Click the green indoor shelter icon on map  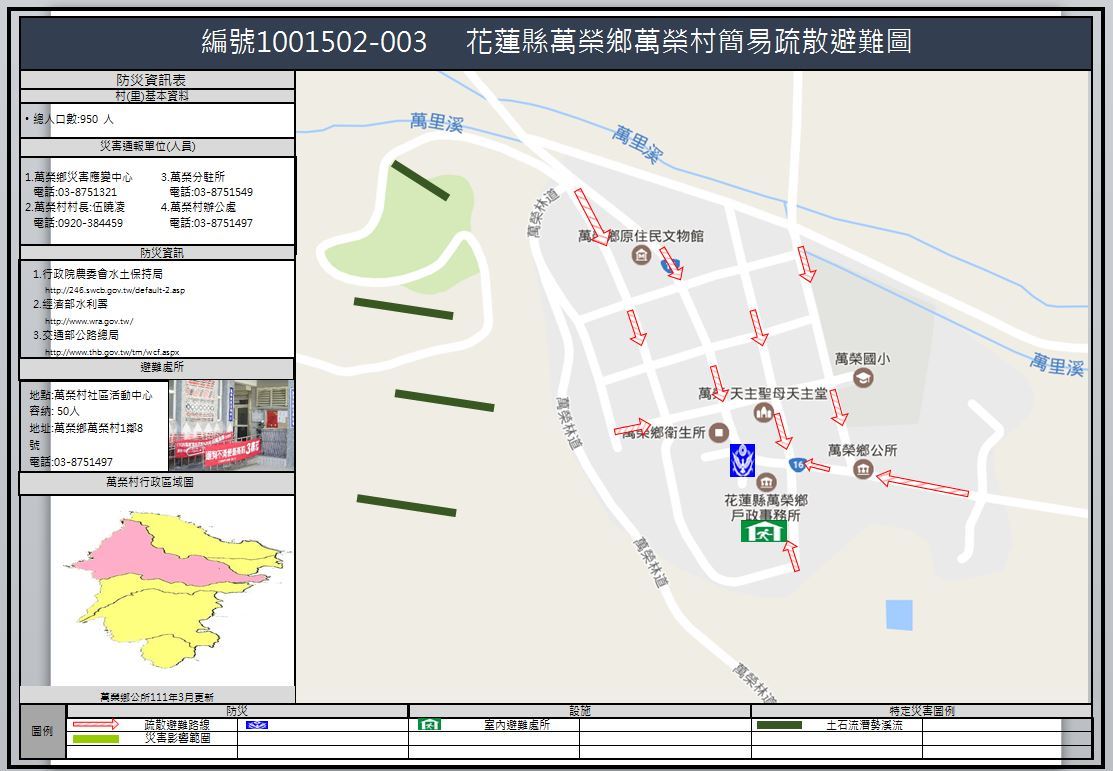761,531
